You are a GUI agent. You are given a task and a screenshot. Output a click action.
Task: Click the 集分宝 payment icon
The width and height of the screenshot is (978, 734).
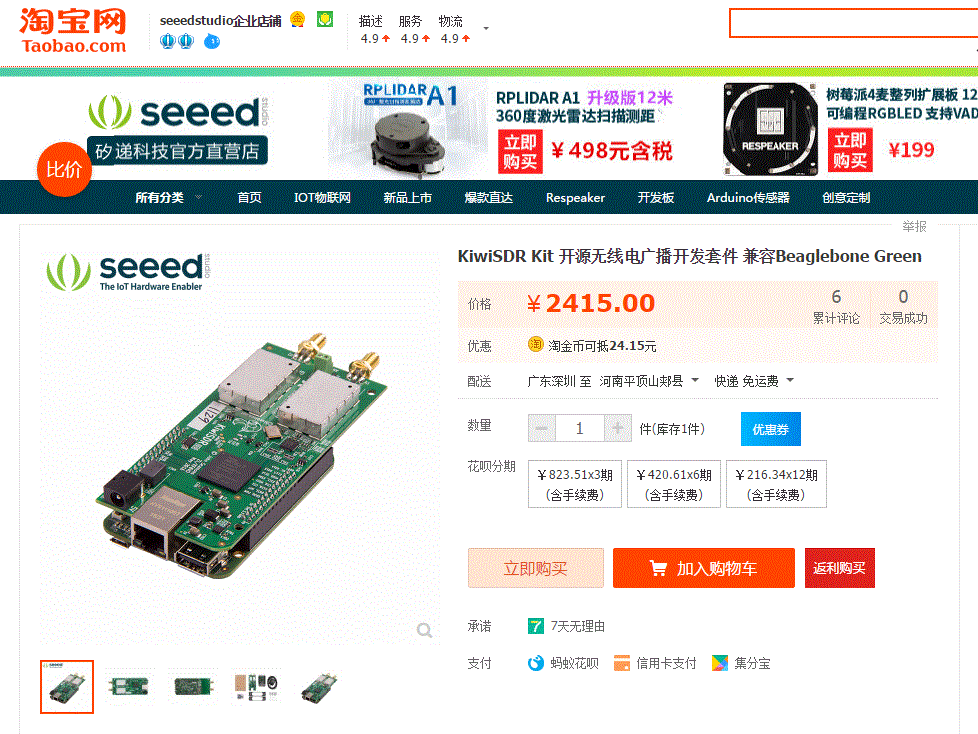click(720, 664)
